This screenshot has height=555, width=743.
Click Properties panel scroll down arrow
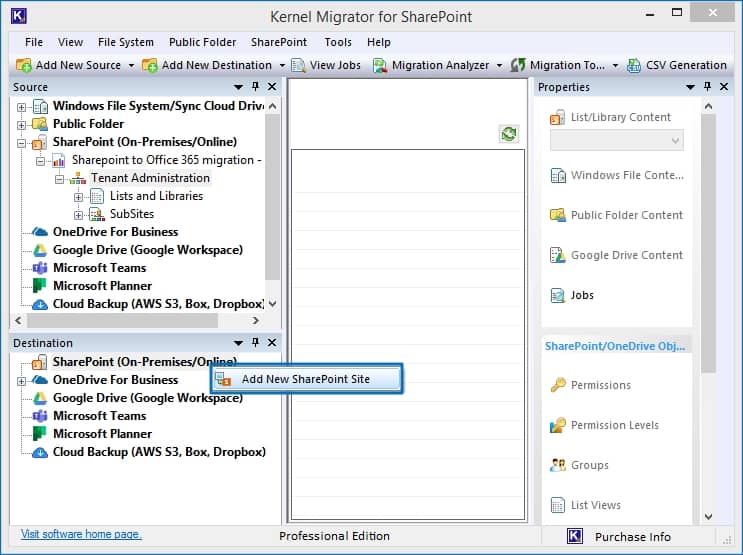708,517
